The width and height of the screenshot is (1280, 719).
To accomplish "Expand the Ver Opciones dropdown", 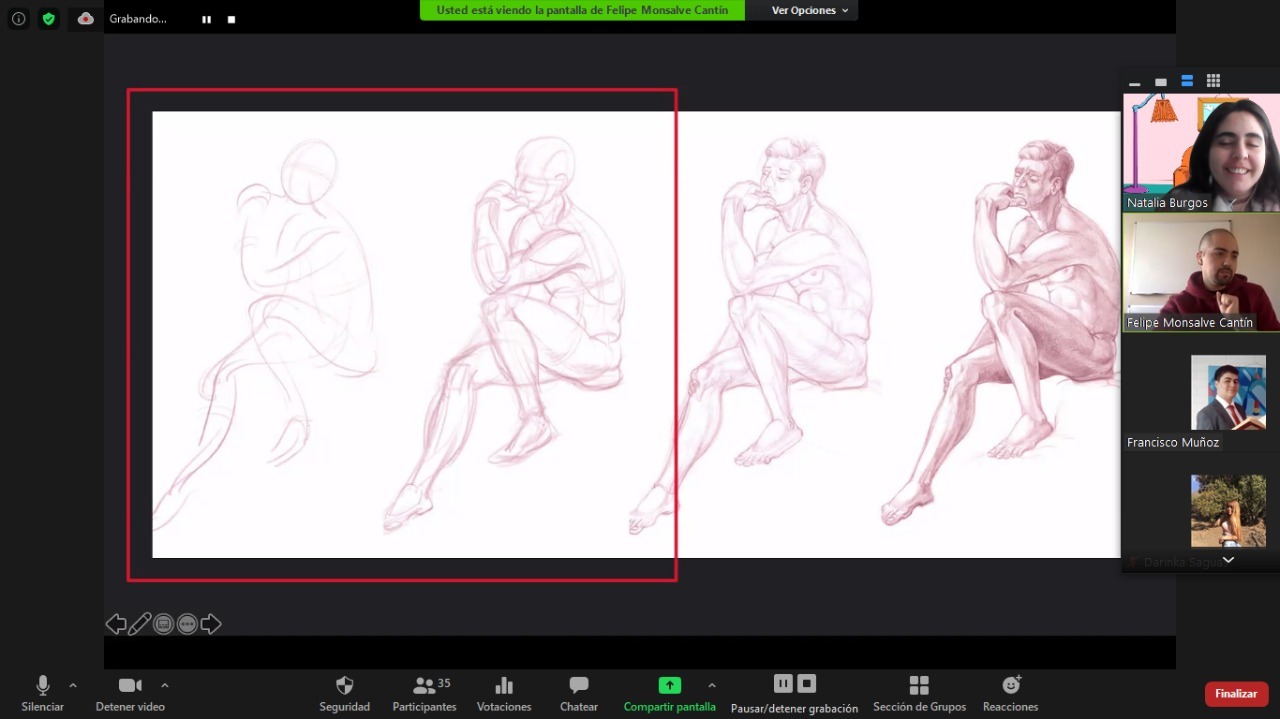I will 809,11.
